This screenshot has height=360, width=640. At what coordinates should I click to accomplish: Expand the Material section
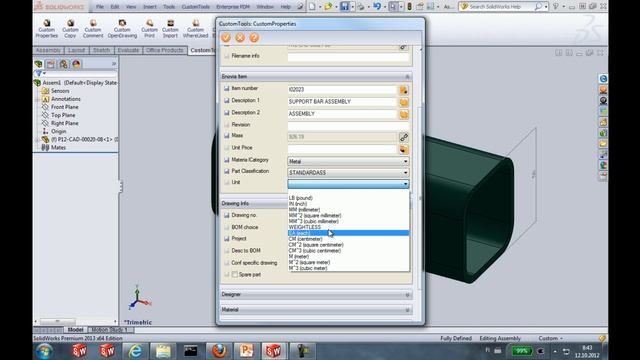[x=407, y=310]
